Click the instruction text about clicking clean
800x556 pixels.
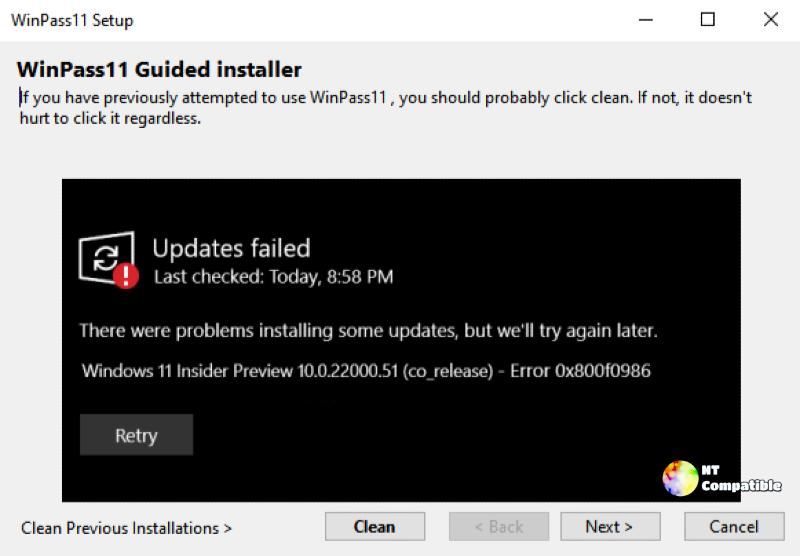pyautogui.click(x=385, y=108)
